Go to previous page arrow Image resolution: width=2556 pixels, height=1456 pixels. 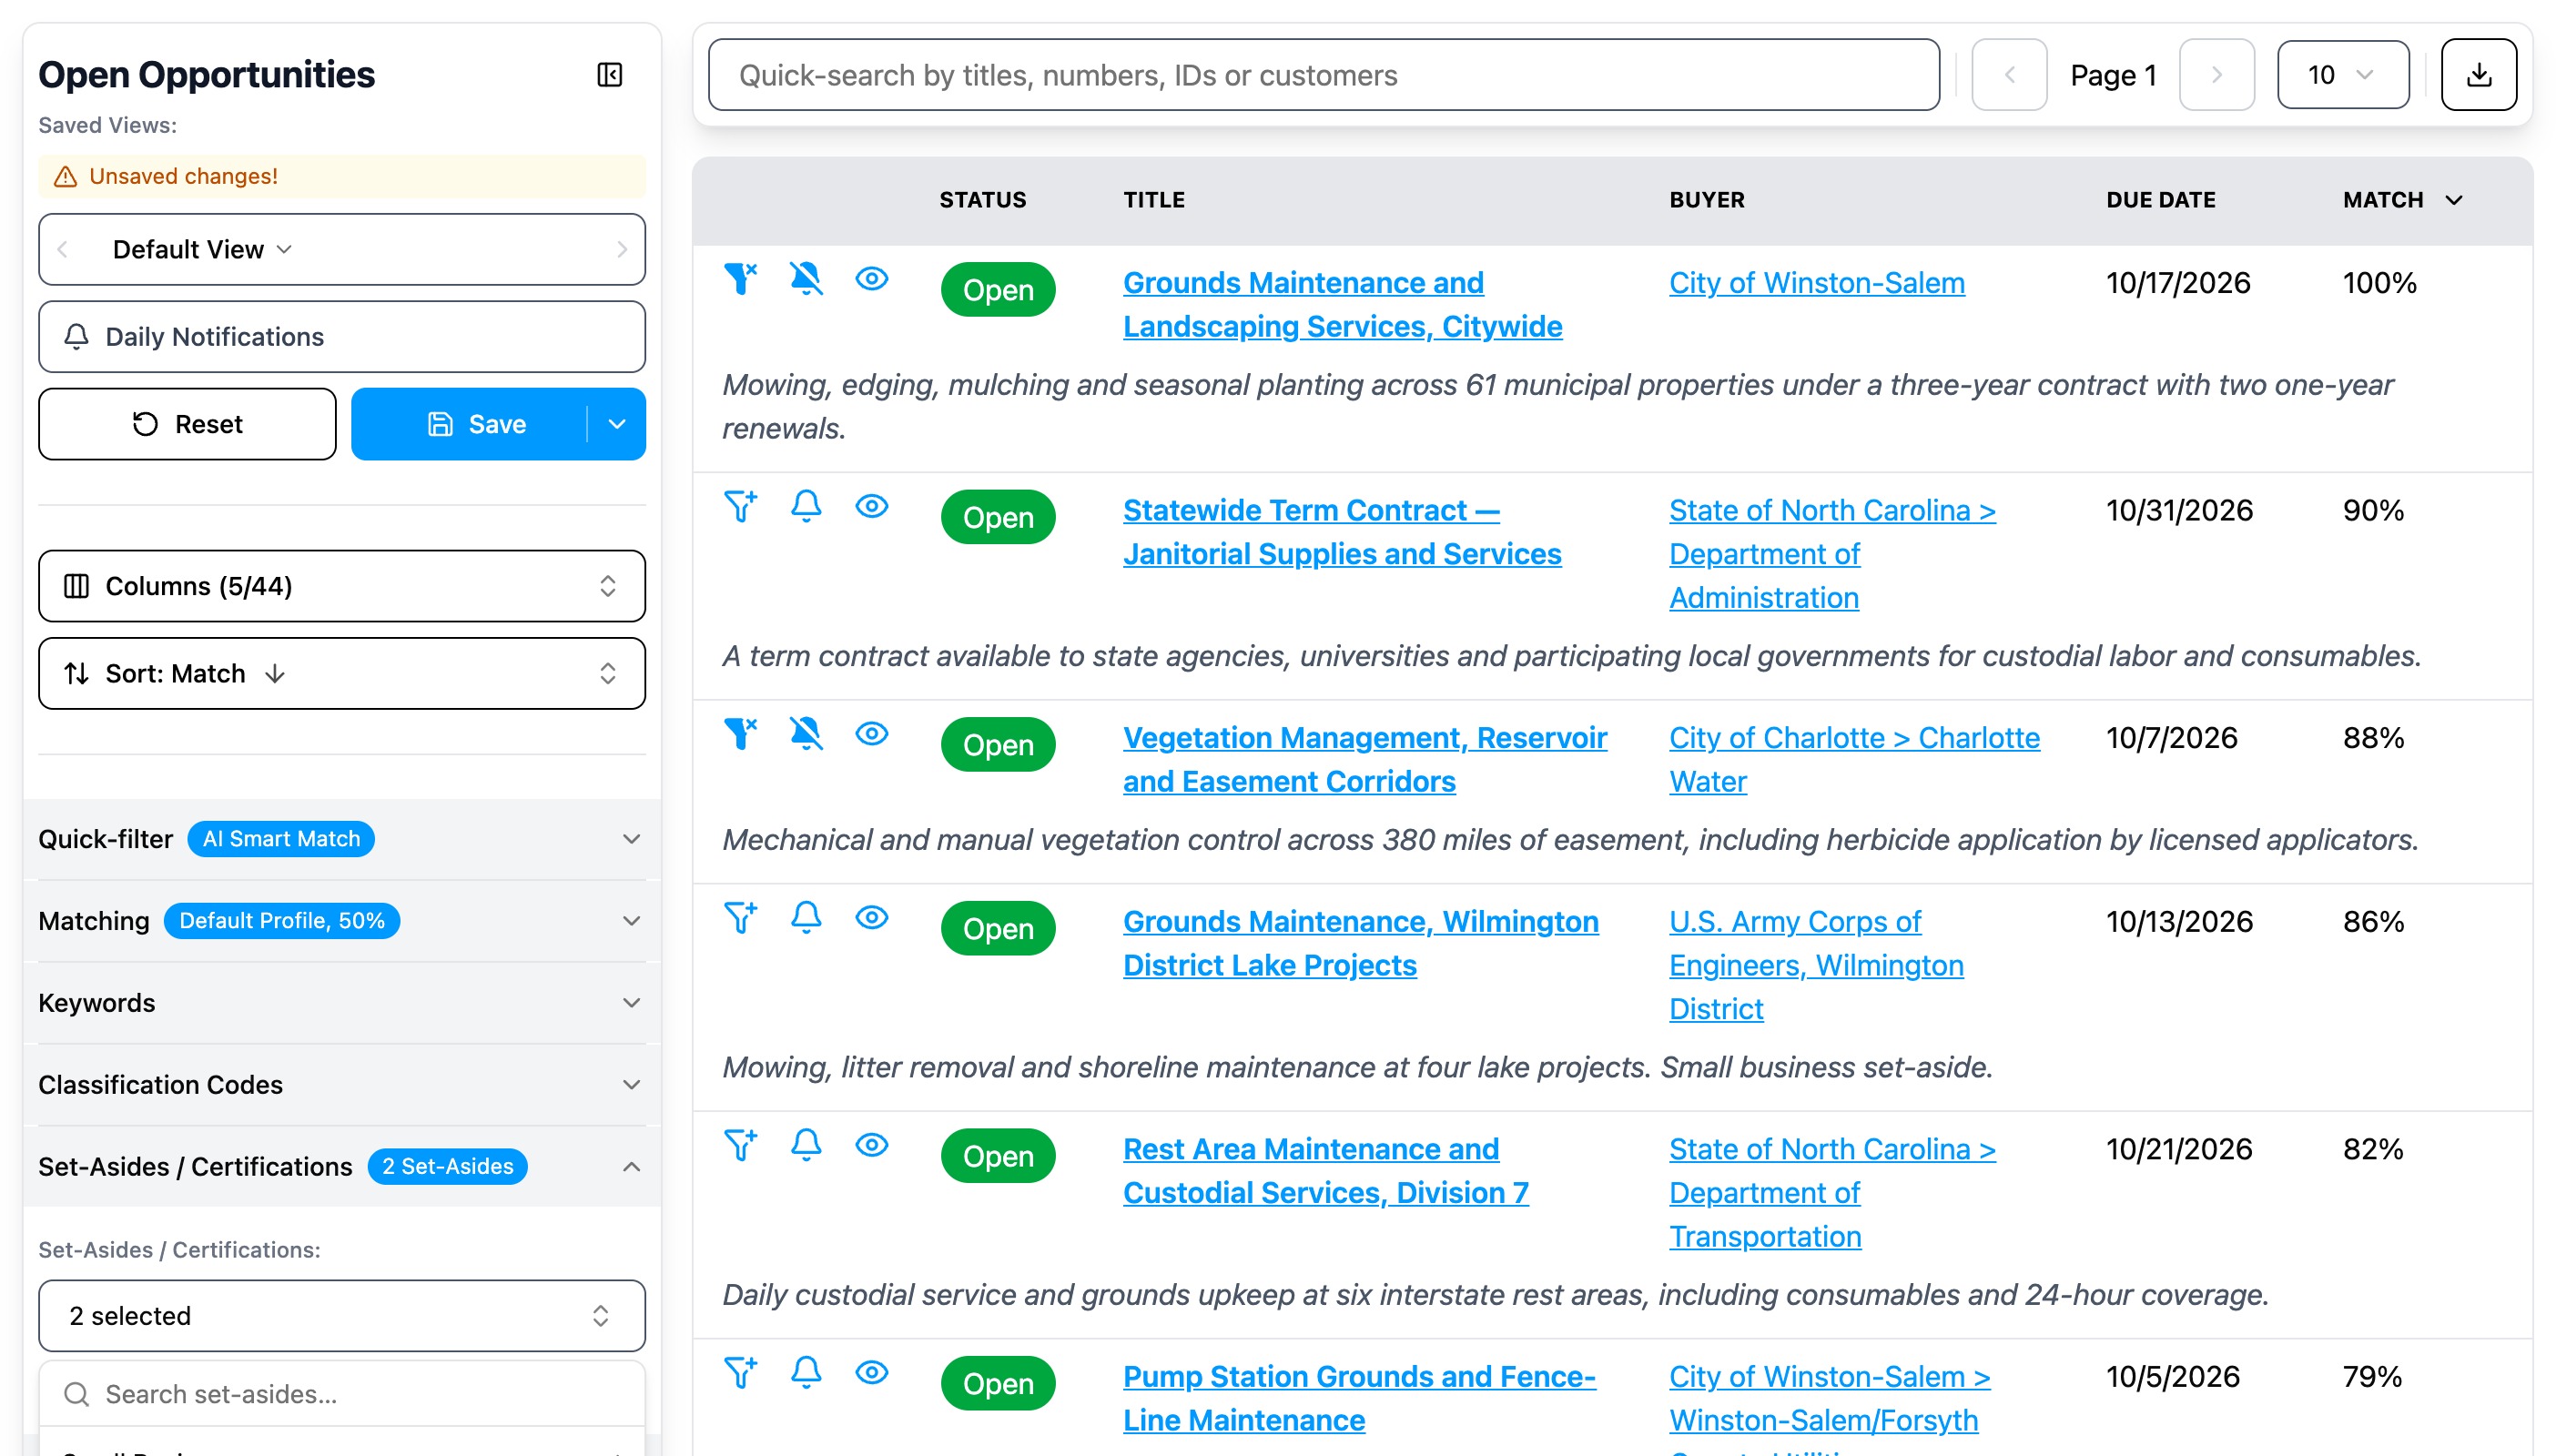click(x=2009, y=75)
